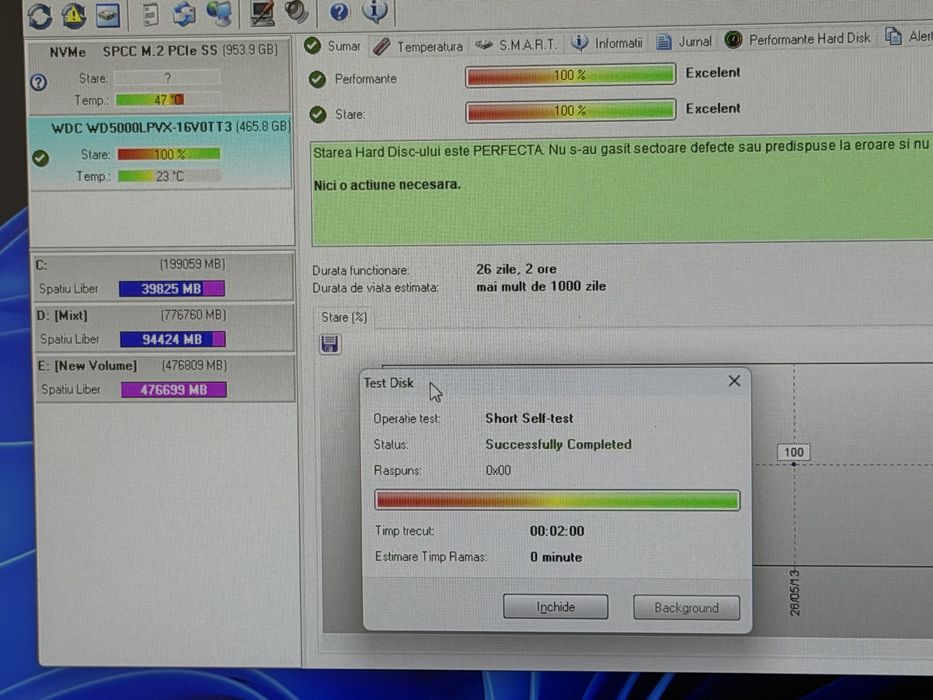Click the speaker sound toolbar icon
This screenshot has height=700, width=933.
(x=296, y=12)
